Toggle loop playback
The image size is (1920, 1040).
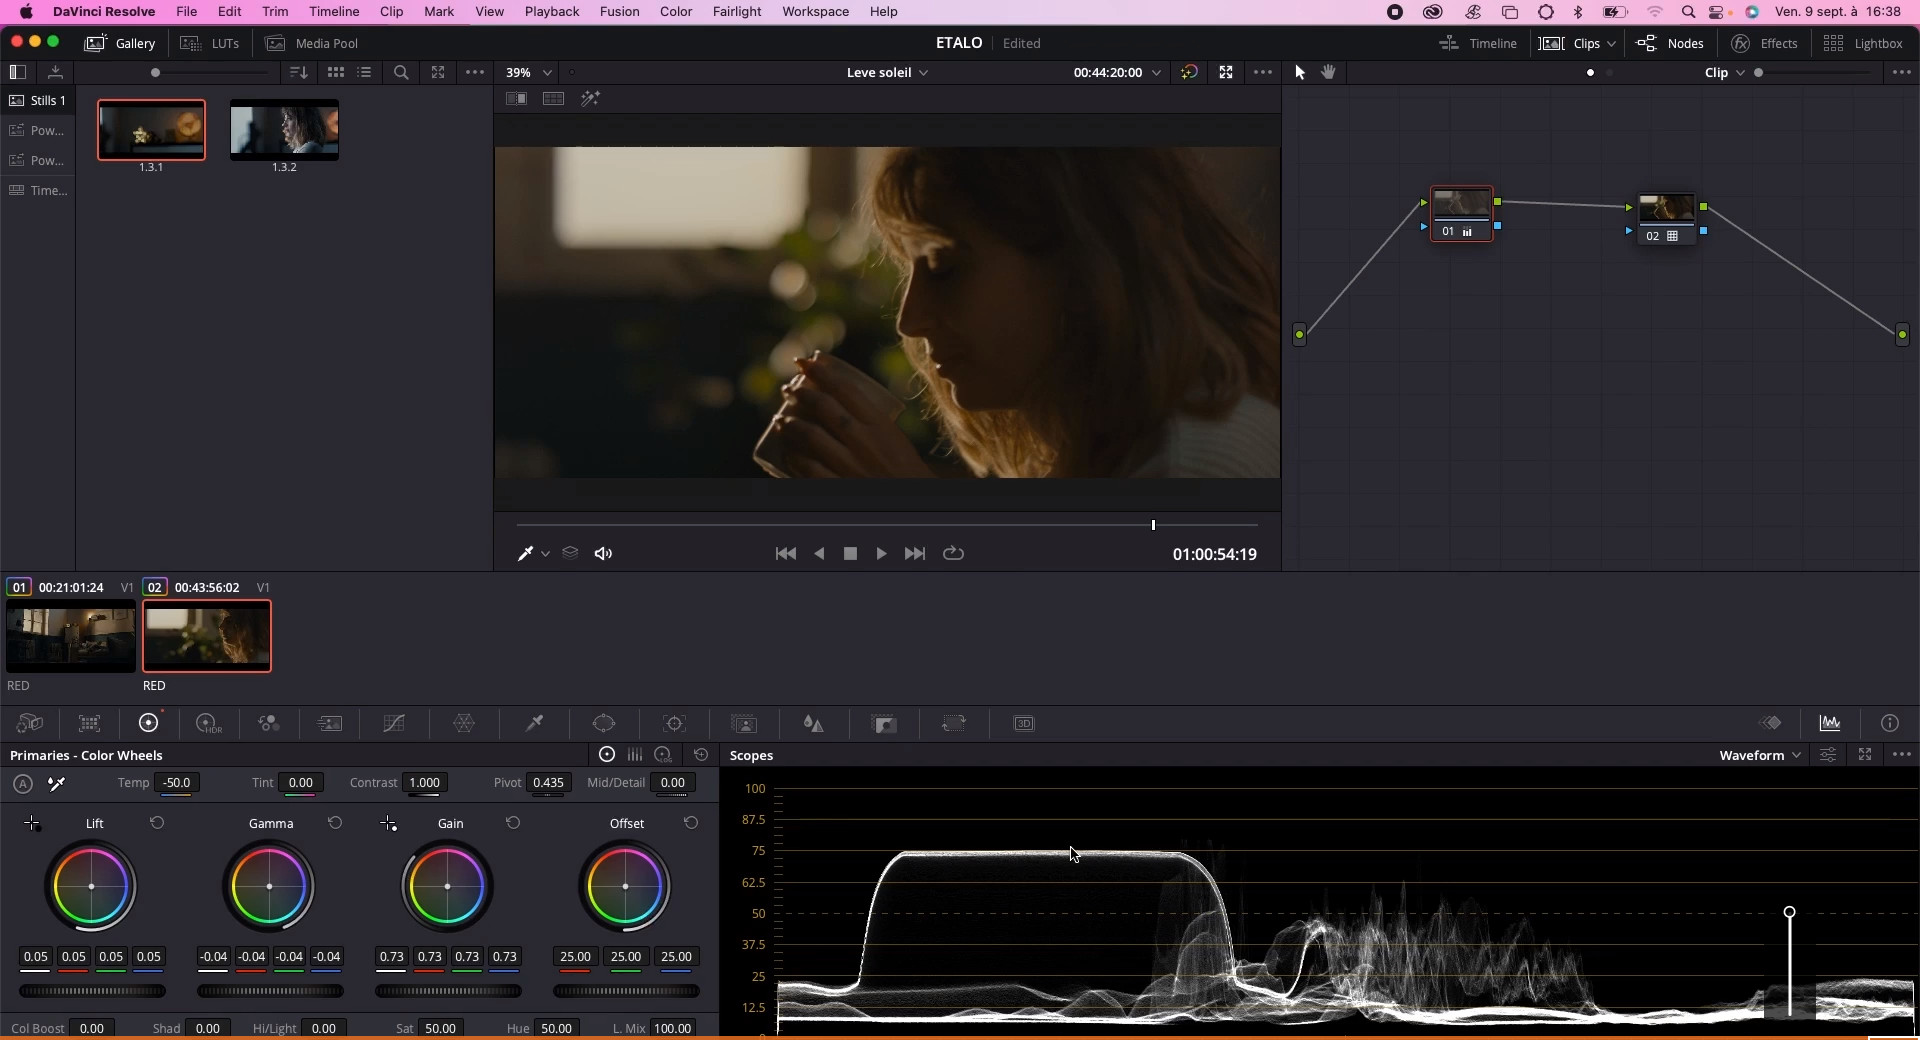[x=953, y=554]
